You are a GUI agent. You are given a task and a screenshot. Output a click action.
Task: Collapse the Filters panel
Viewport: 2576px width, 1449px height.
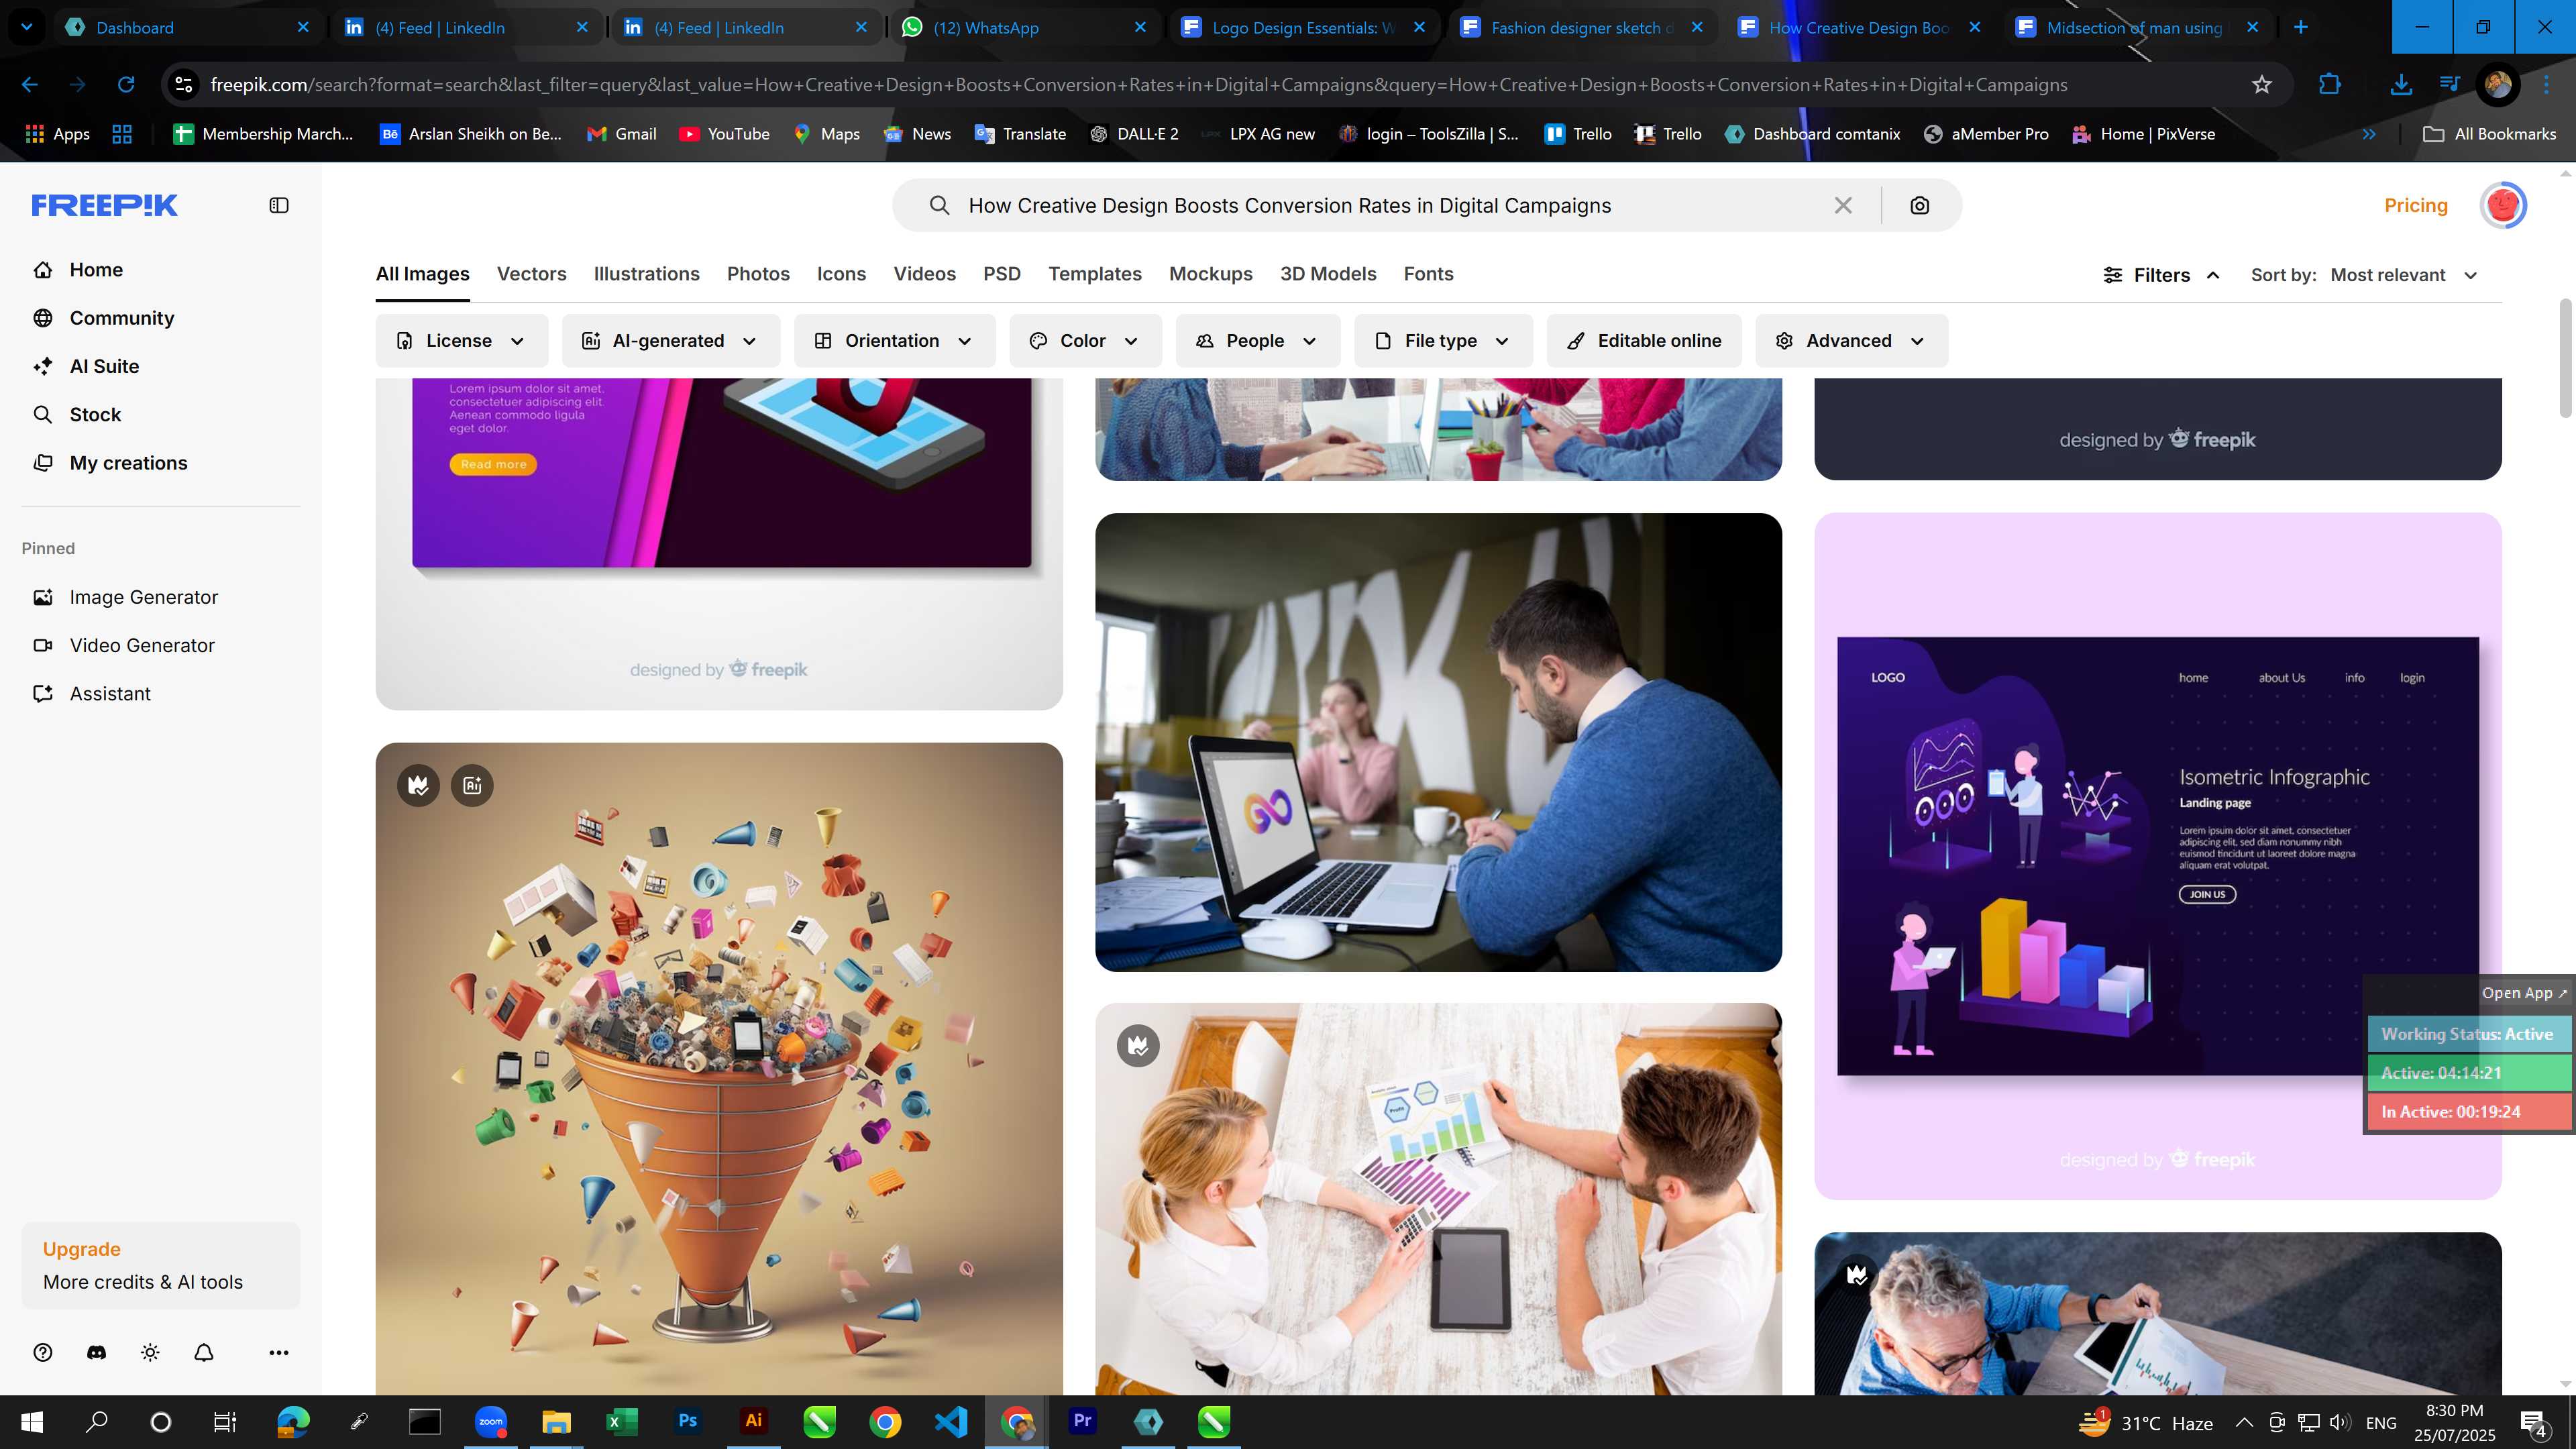point(2161,275)
